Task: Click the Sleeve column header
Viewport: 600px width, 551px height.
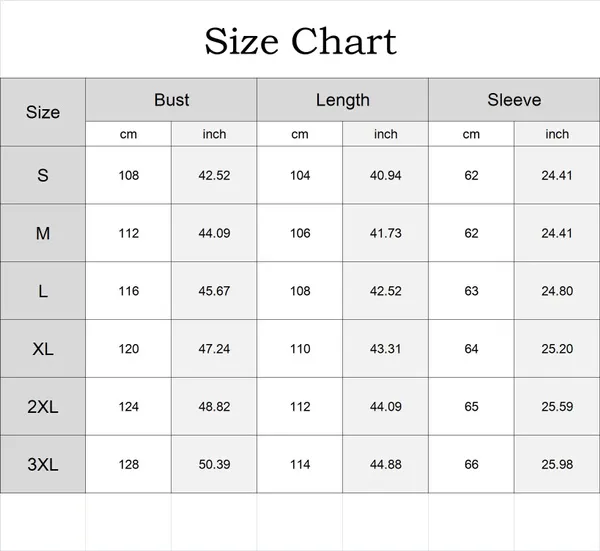Action: 514,100
